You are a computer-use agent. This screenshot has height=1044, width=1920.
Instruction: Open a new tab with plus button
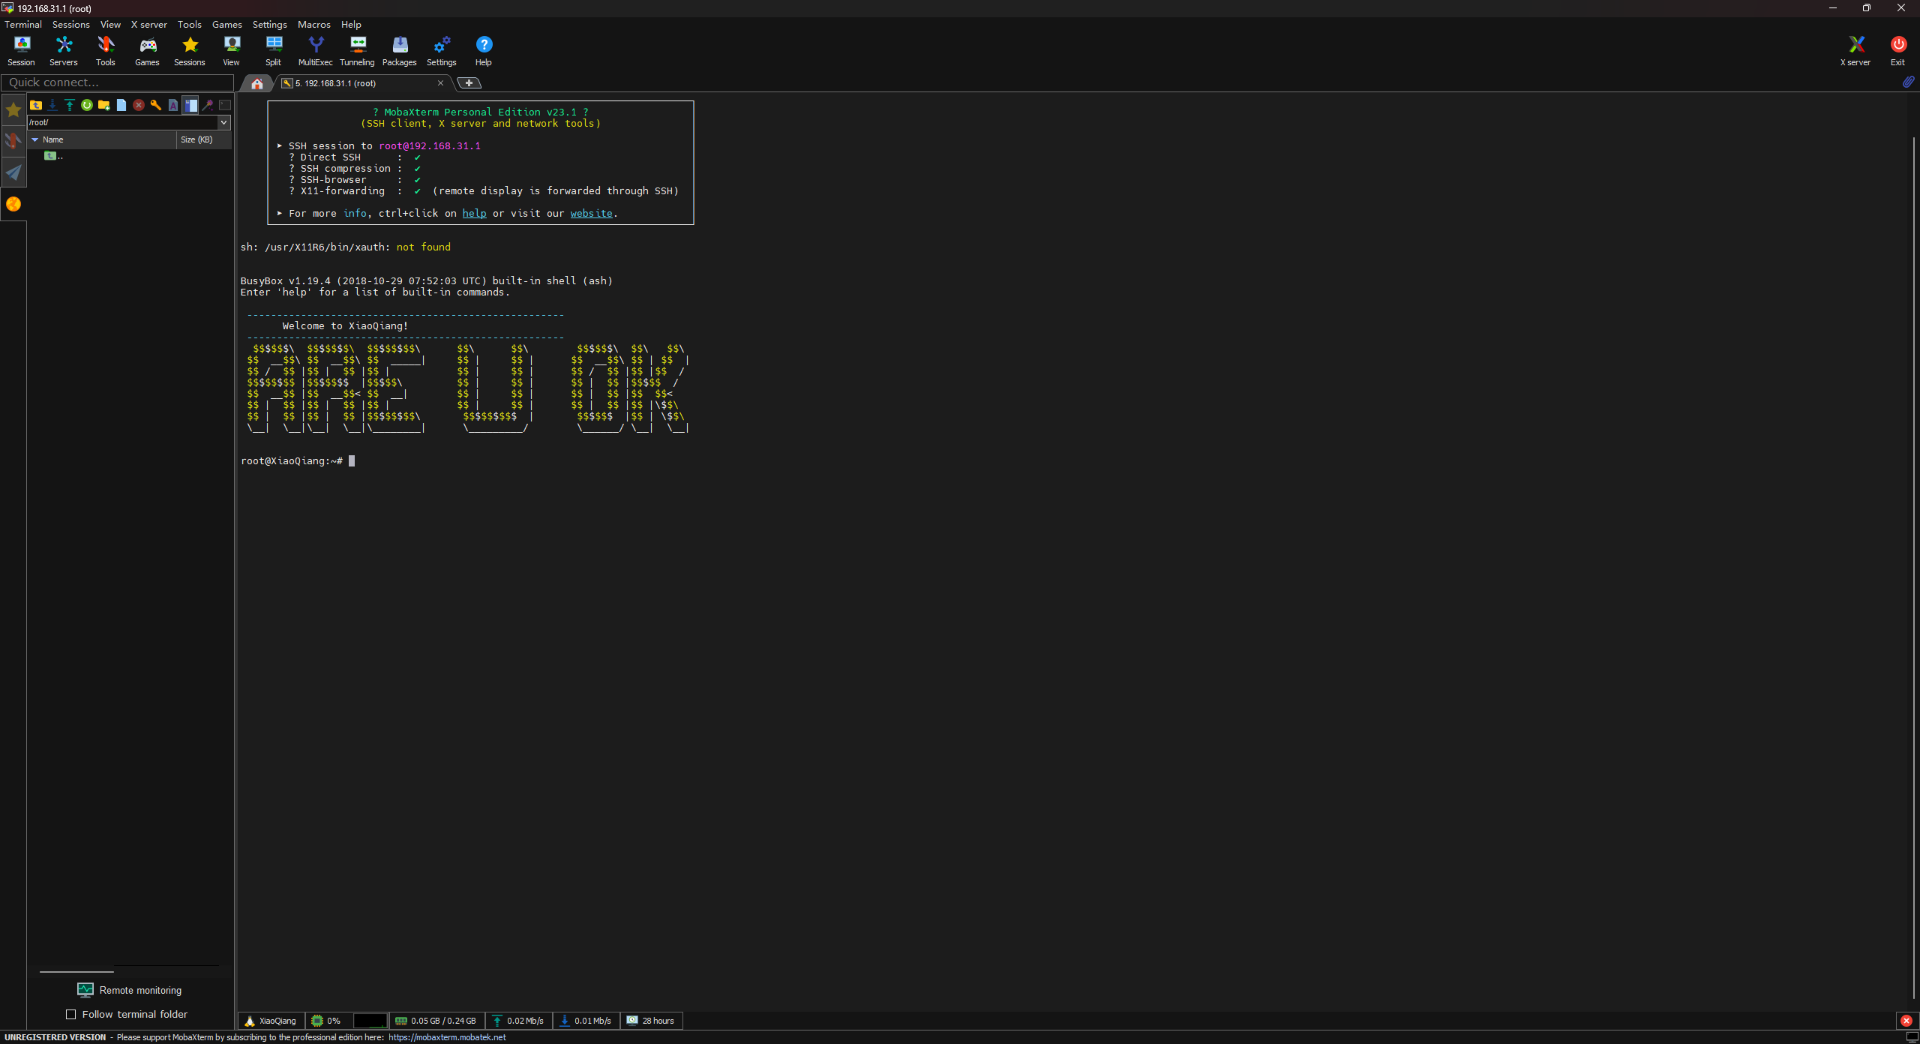coord(469,83)
